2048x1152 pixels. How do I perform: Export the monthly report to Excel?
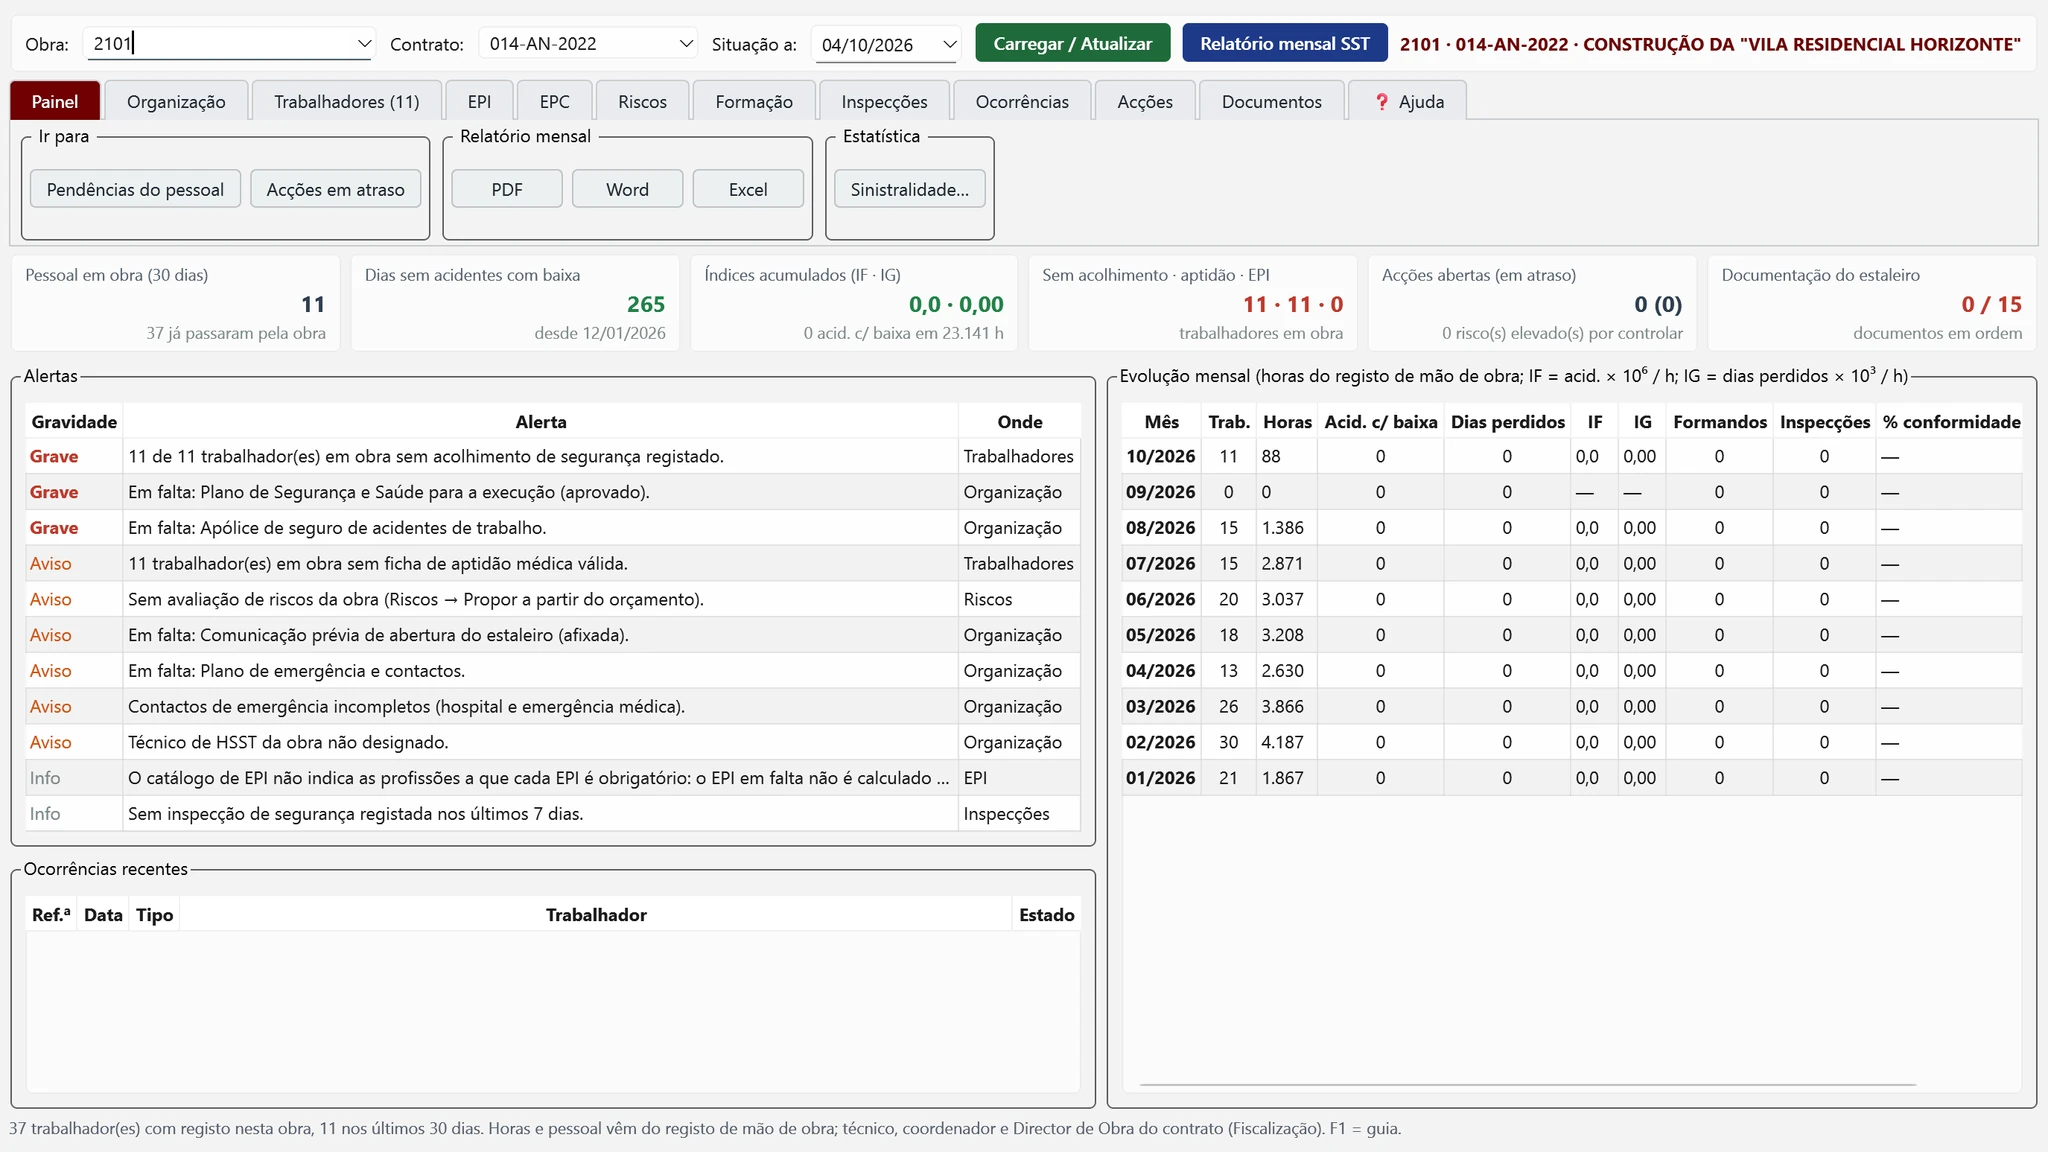(748, 189)
